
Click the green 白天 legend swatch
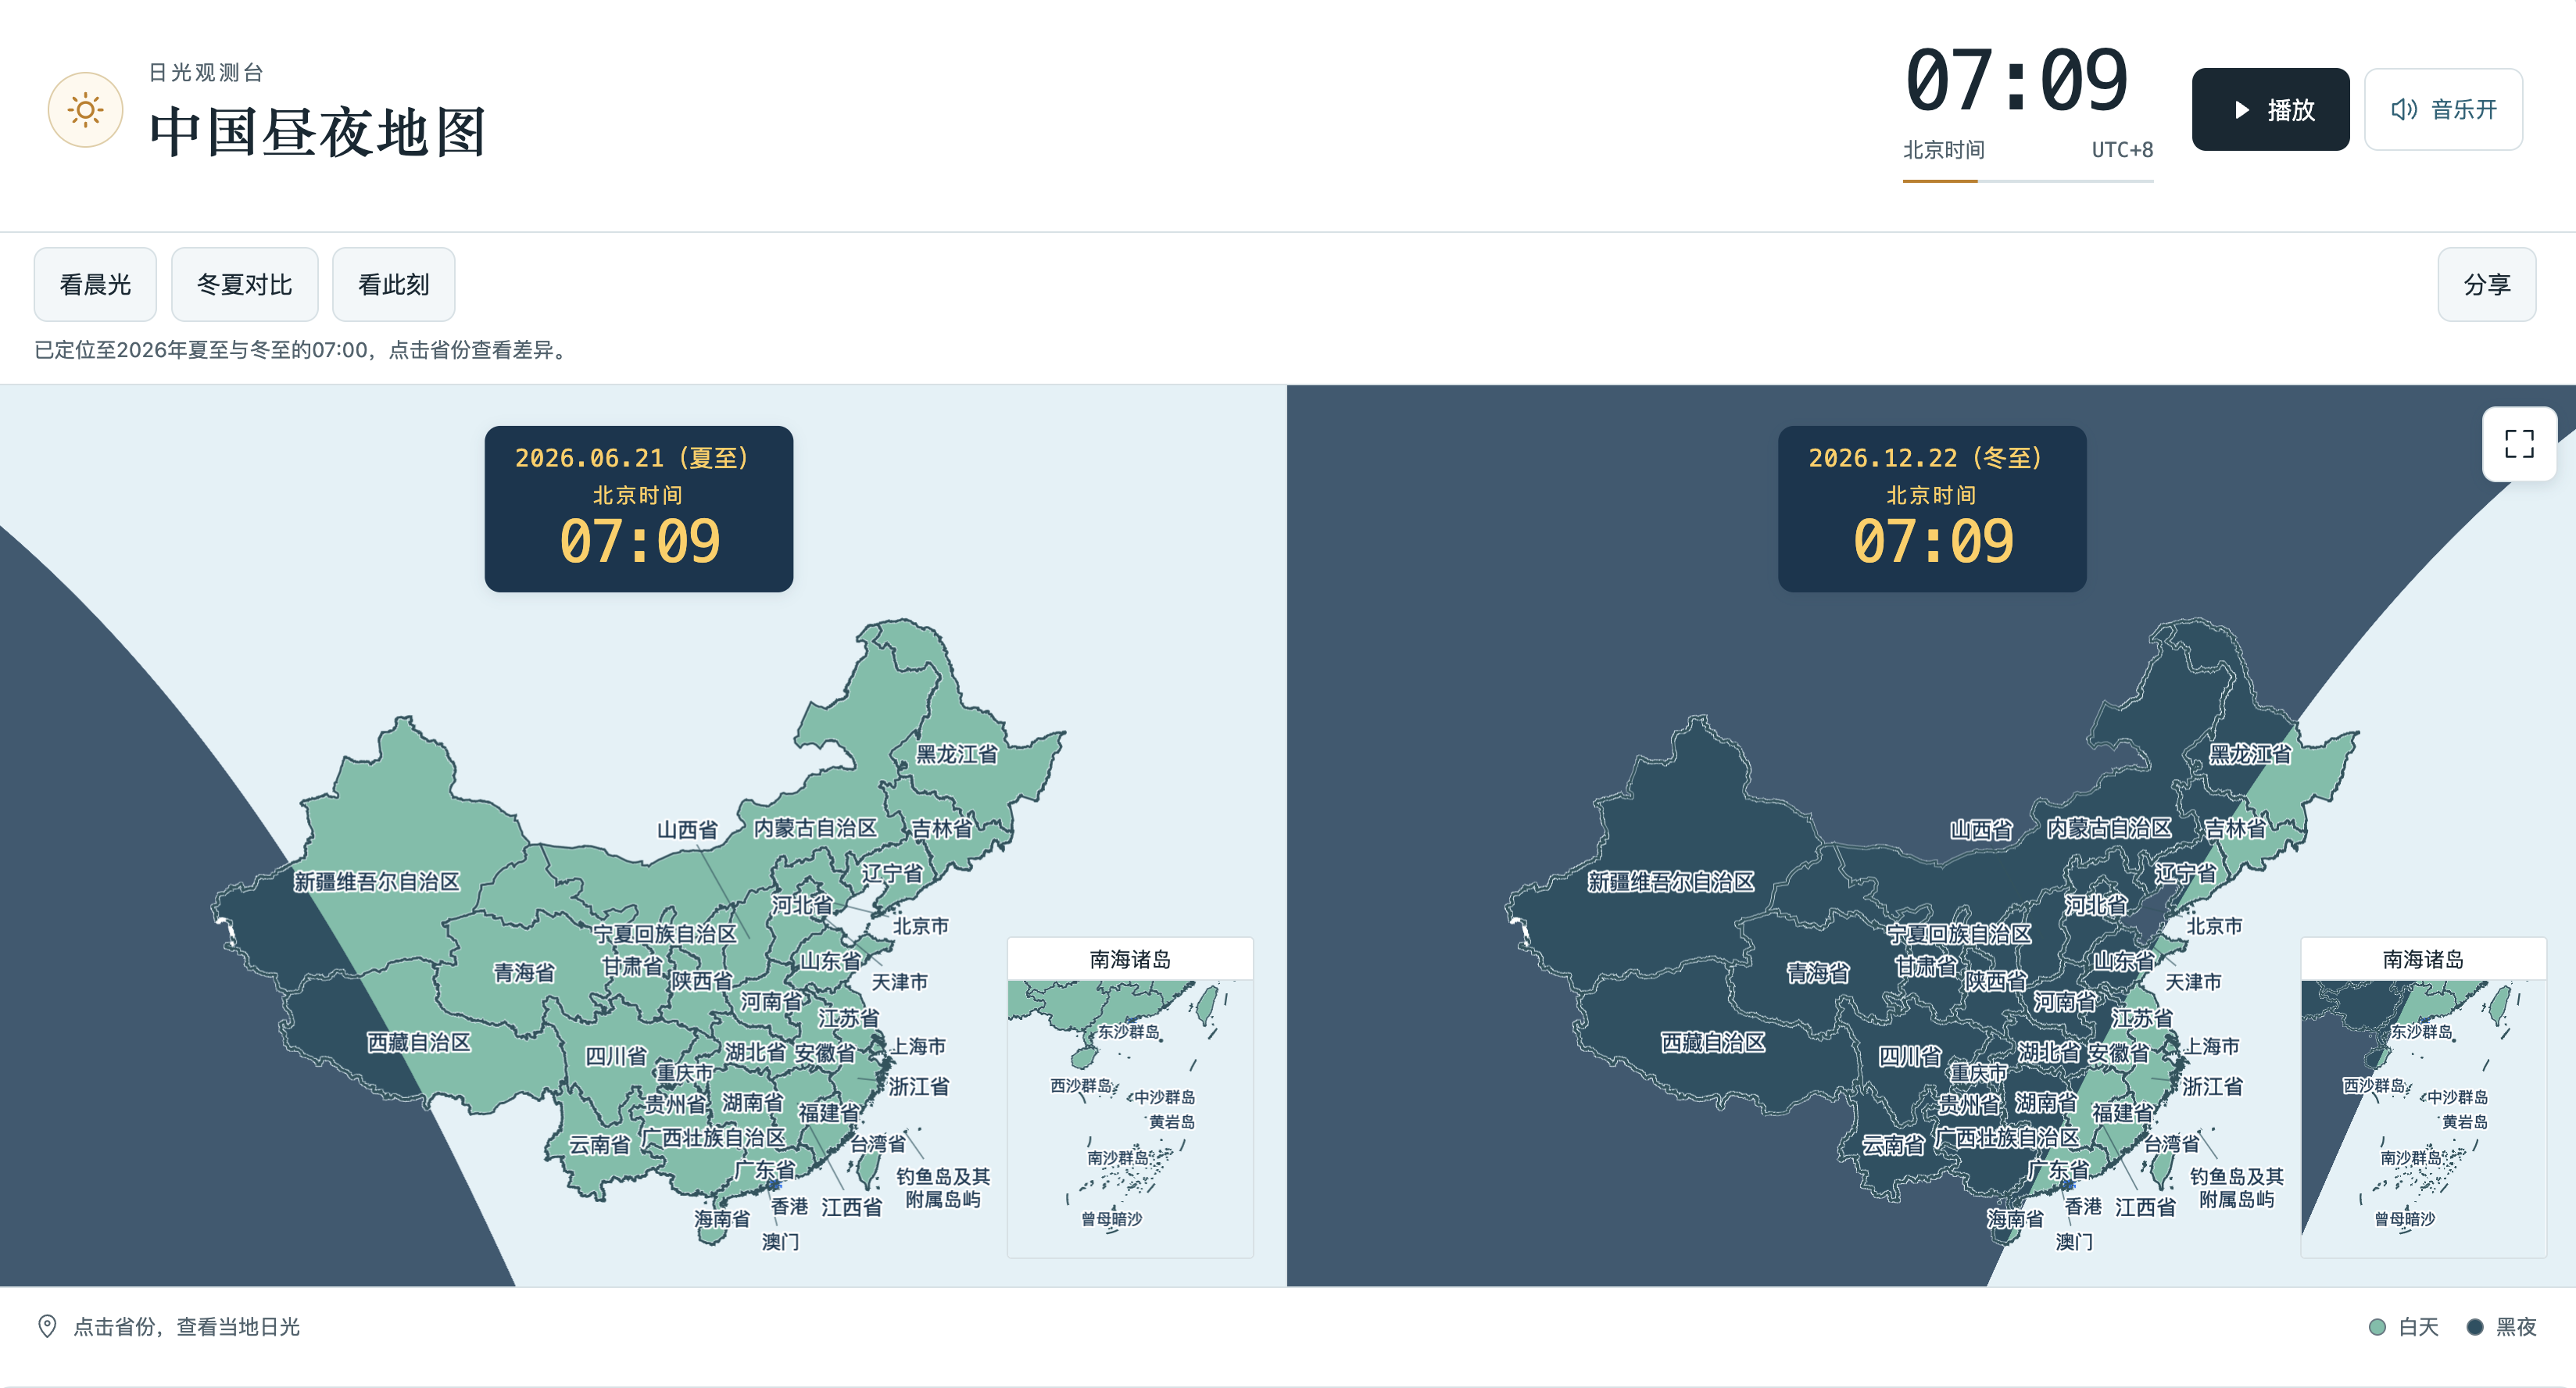pyautogui.click(x=2377, y=1327)
